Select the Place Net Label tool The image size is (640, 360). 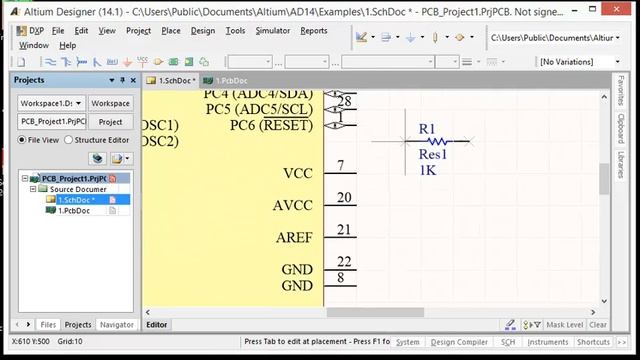point(112,62)
